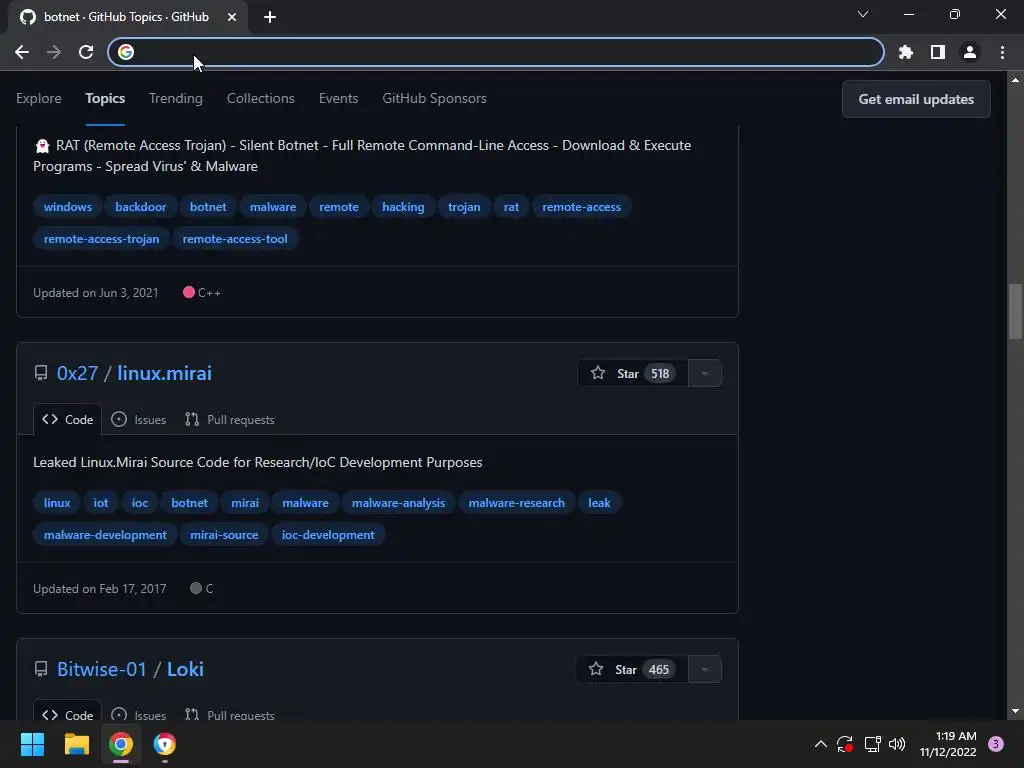The width and height of the screenshot is (1024, 768).
Task: Open the Chrome profile avatar
Action: click(x=970, y=52)
